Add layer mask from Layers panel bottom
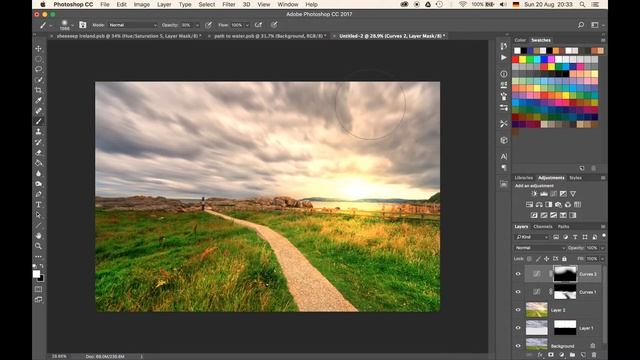This screenshot has width=640, height=360. tap(551, 355)
